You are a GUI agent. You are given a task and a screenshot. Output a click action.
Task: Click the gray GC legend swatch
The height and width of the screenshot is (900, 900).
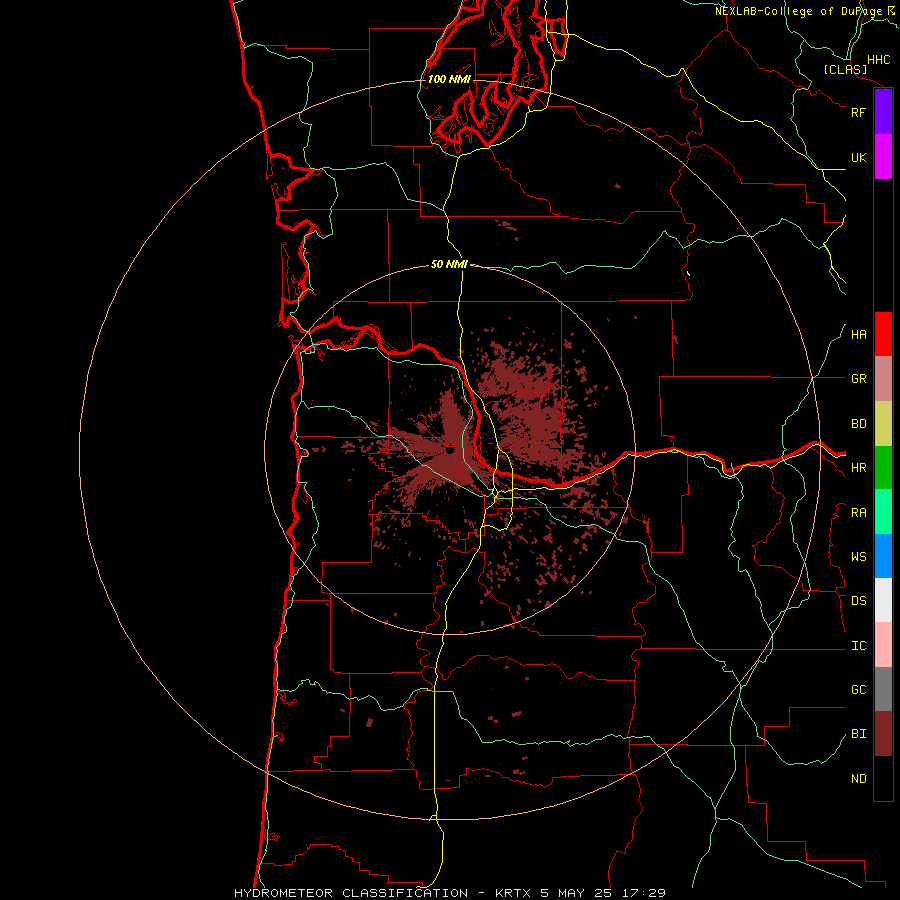[883, 689]
